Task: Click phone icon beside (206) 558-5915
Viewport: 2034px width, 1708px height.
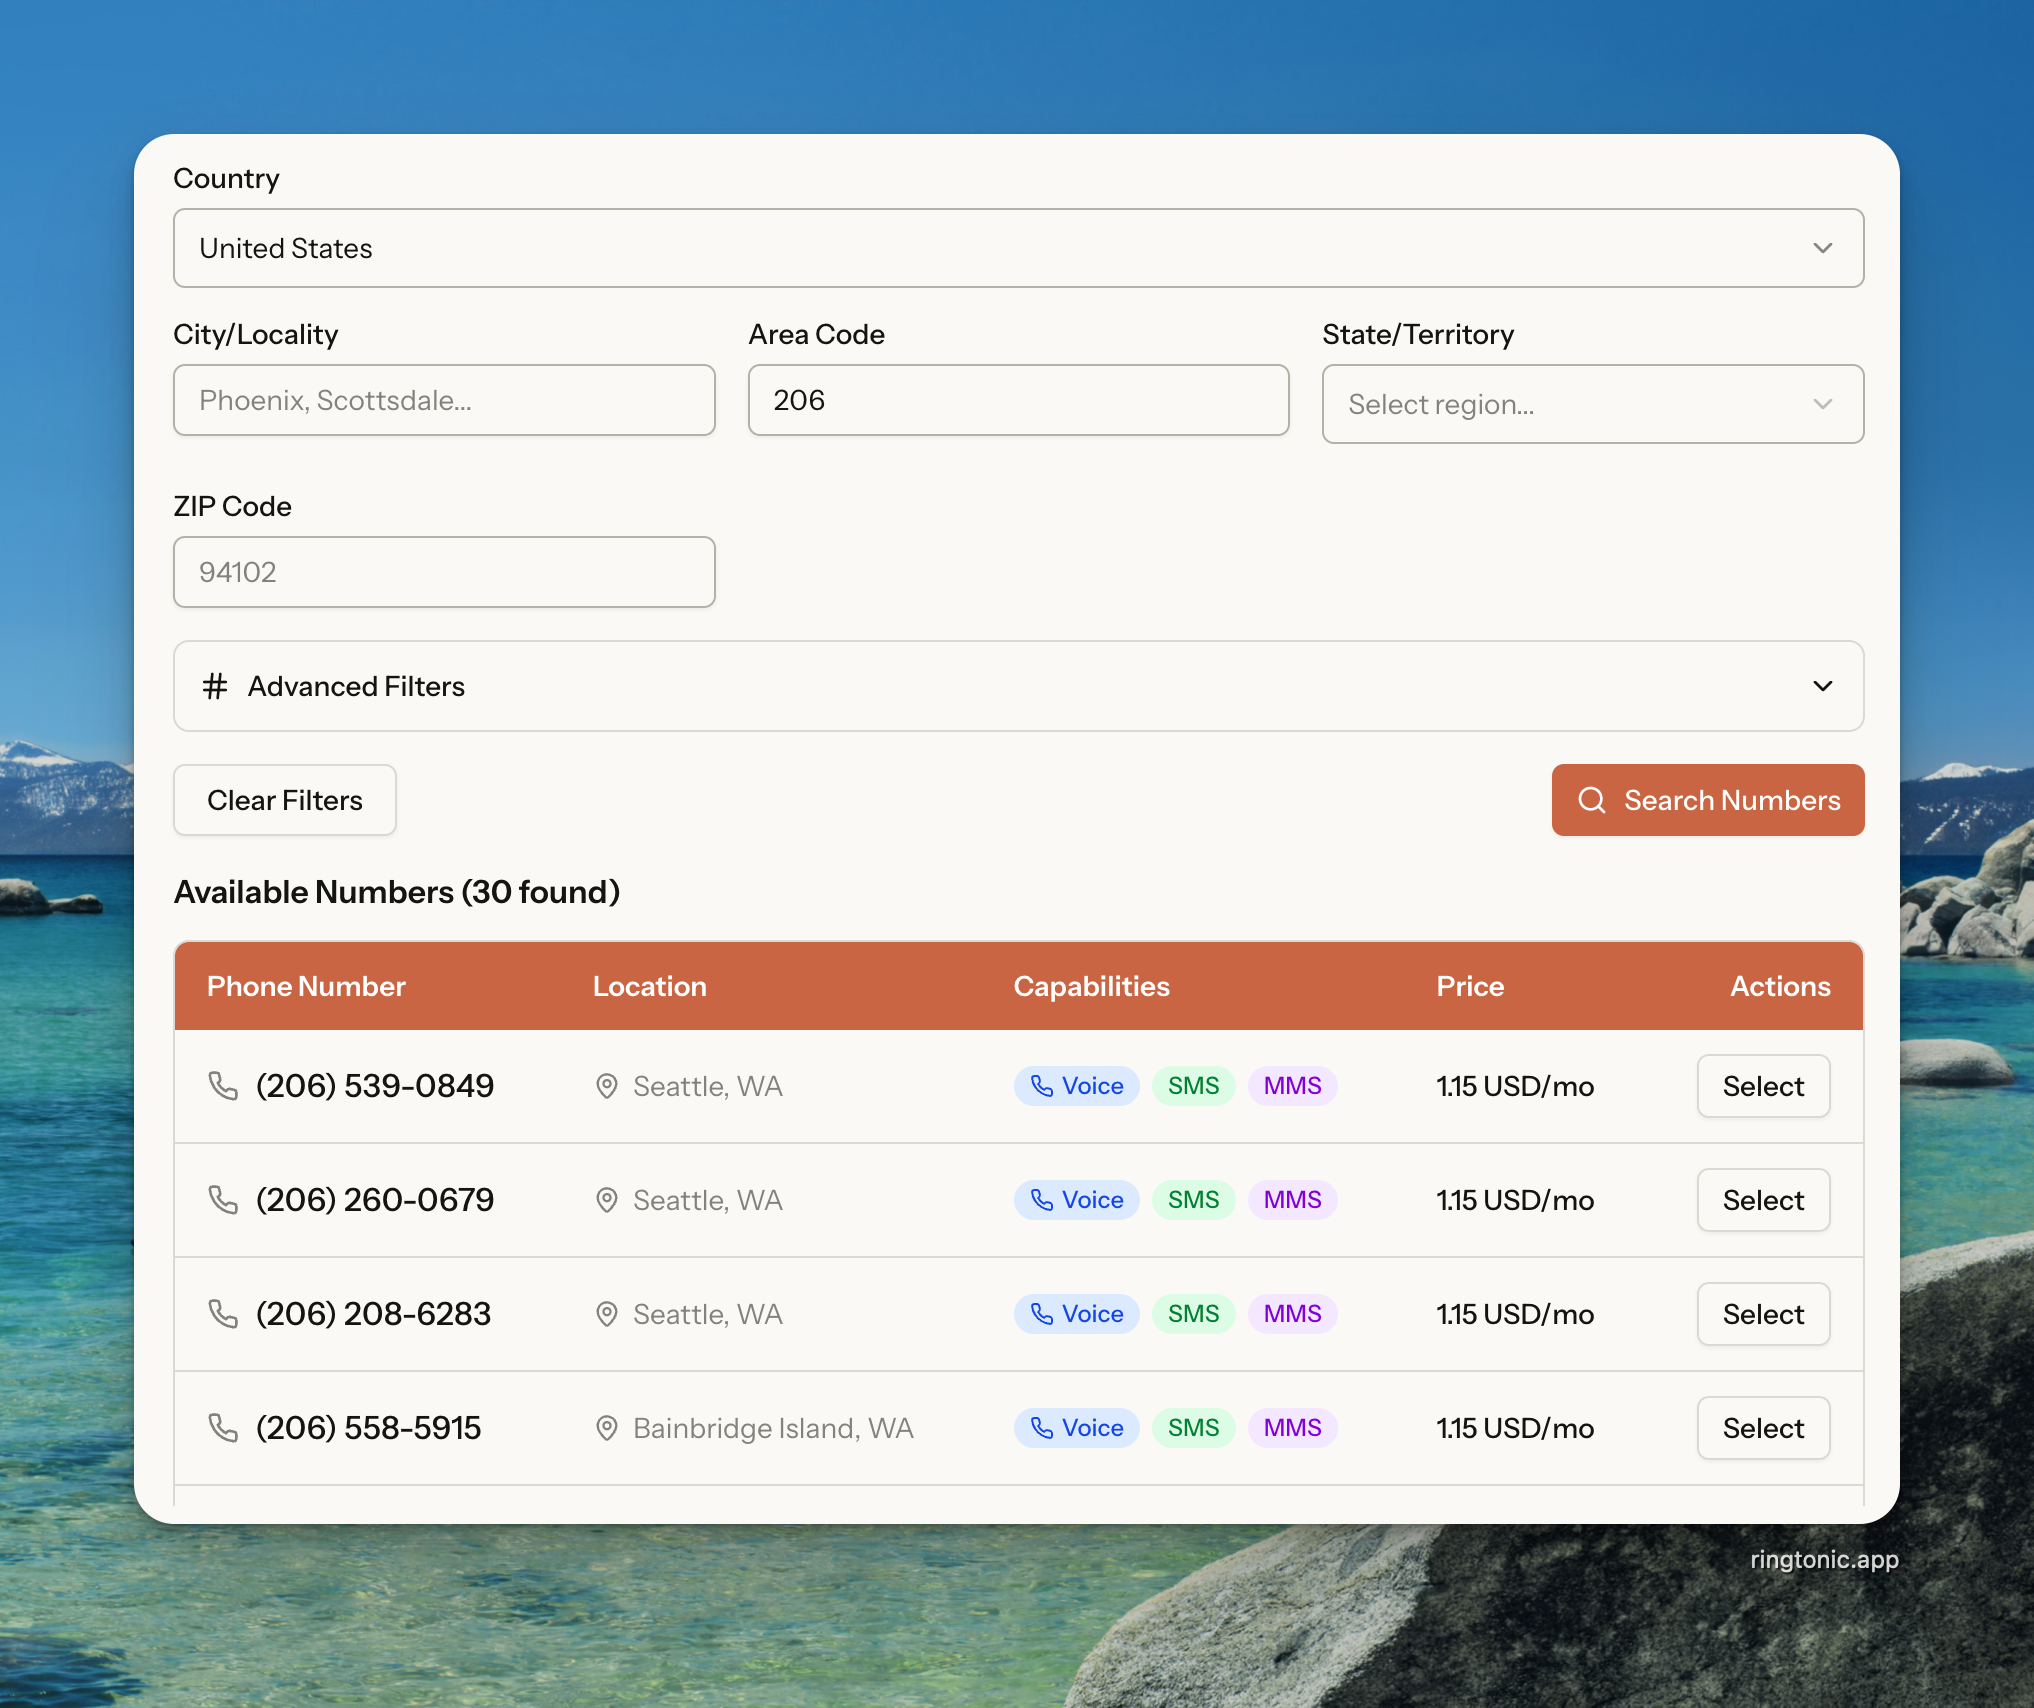Action: (x=222, y=1428)
